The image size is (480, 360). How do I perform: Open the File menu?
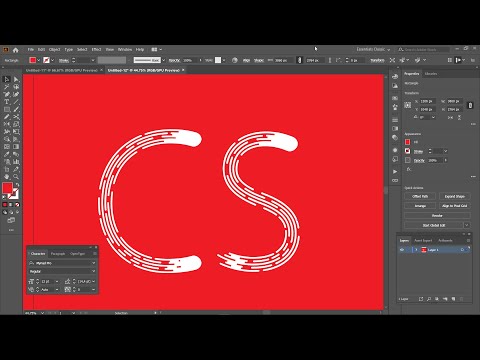[31, 49]
